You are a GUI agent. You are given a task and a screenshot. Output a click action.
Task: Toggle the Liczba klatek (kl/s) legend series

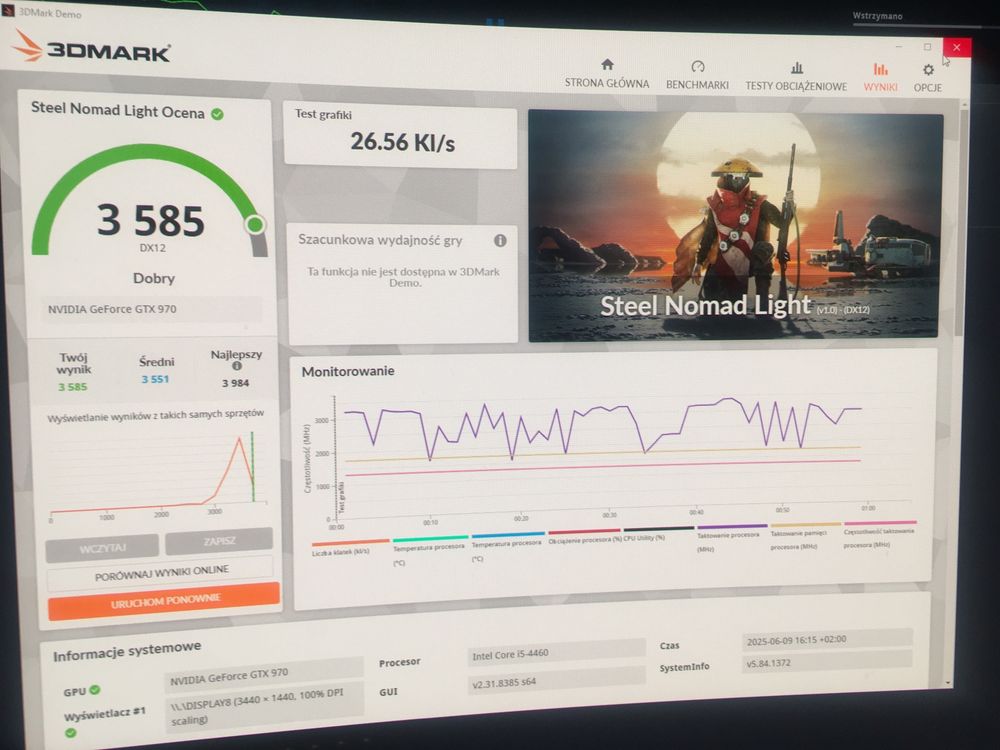click(x=350, y=547)
